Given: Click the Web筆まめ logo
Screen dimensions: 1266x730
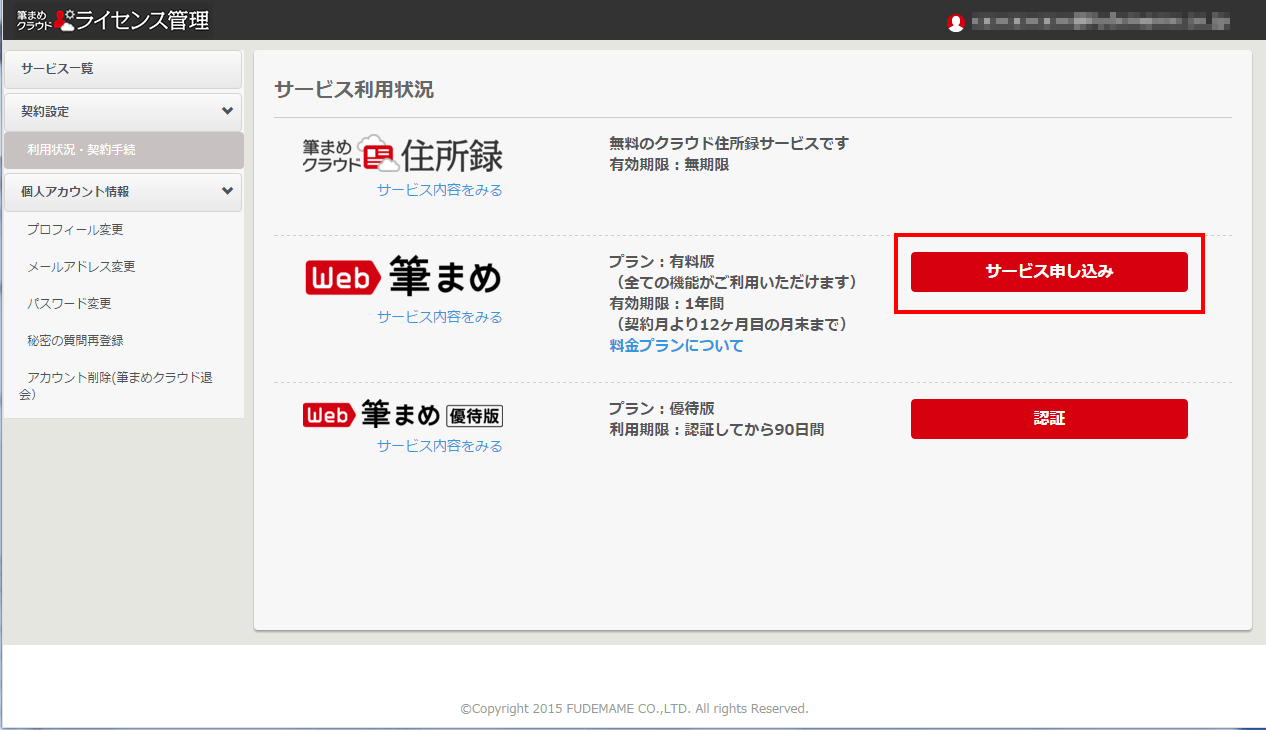Looking at the screenshot, I should tap(403, 277).
